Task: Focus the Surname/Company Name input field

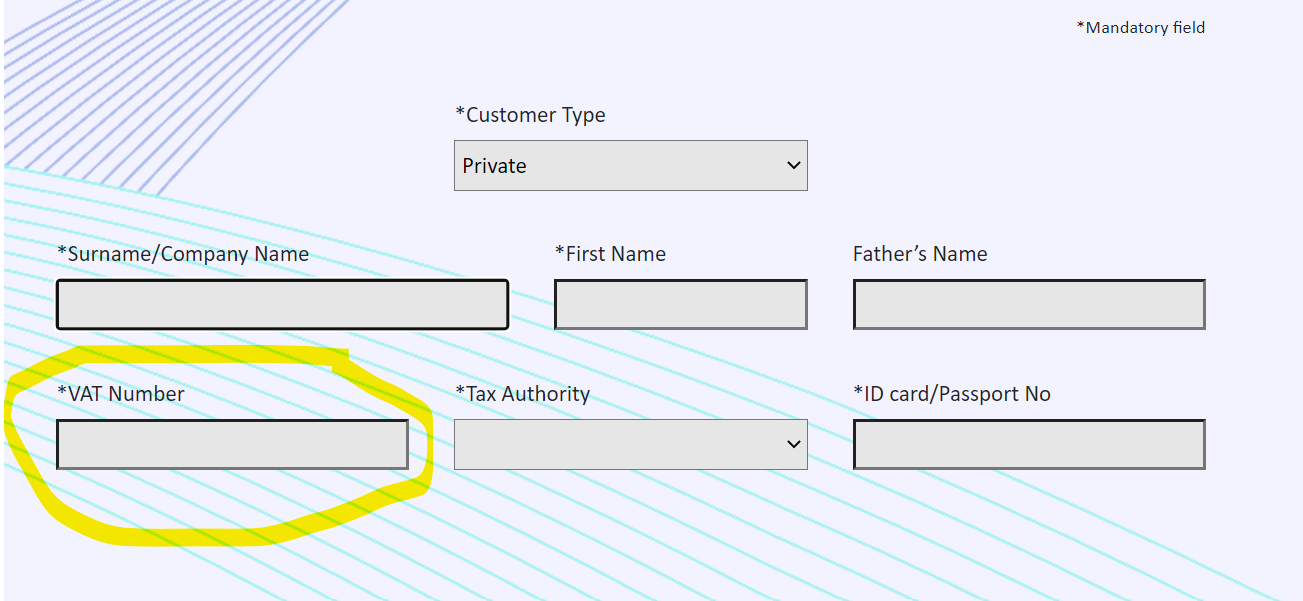Action: [x=282, y=305]
